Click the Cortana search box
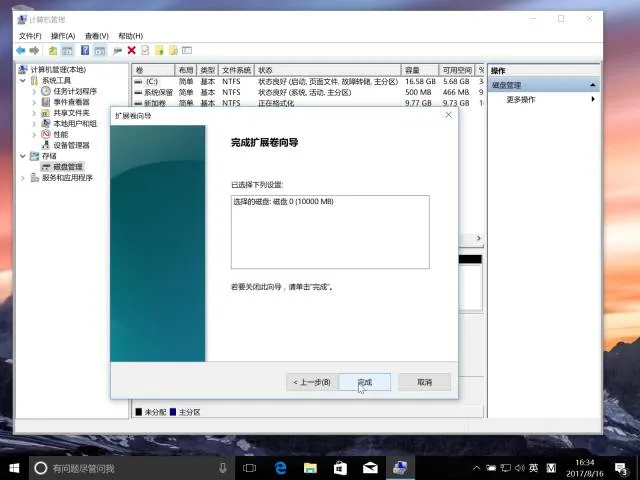This screenshot has width=640, height=480. 131,468
